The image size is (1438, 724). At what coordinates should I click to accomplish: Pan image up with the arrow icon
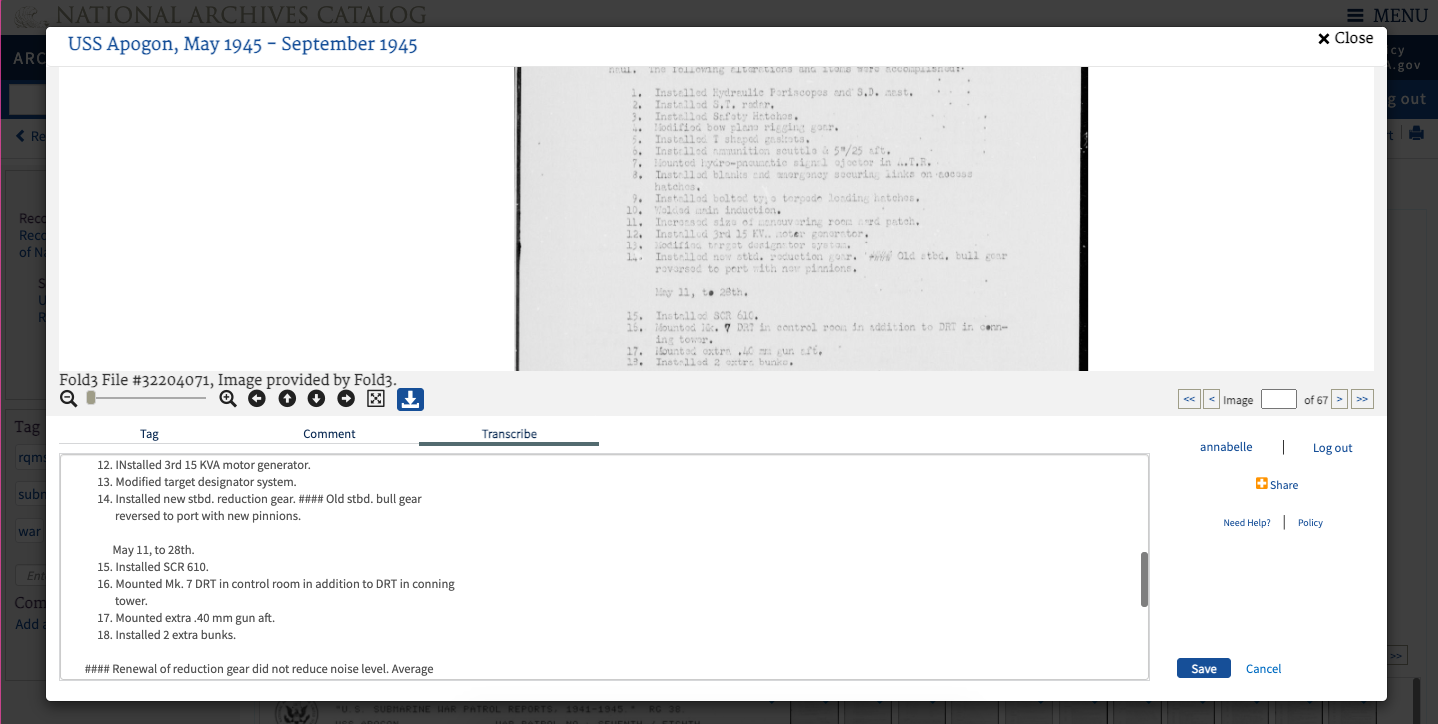tap(287, 399)
